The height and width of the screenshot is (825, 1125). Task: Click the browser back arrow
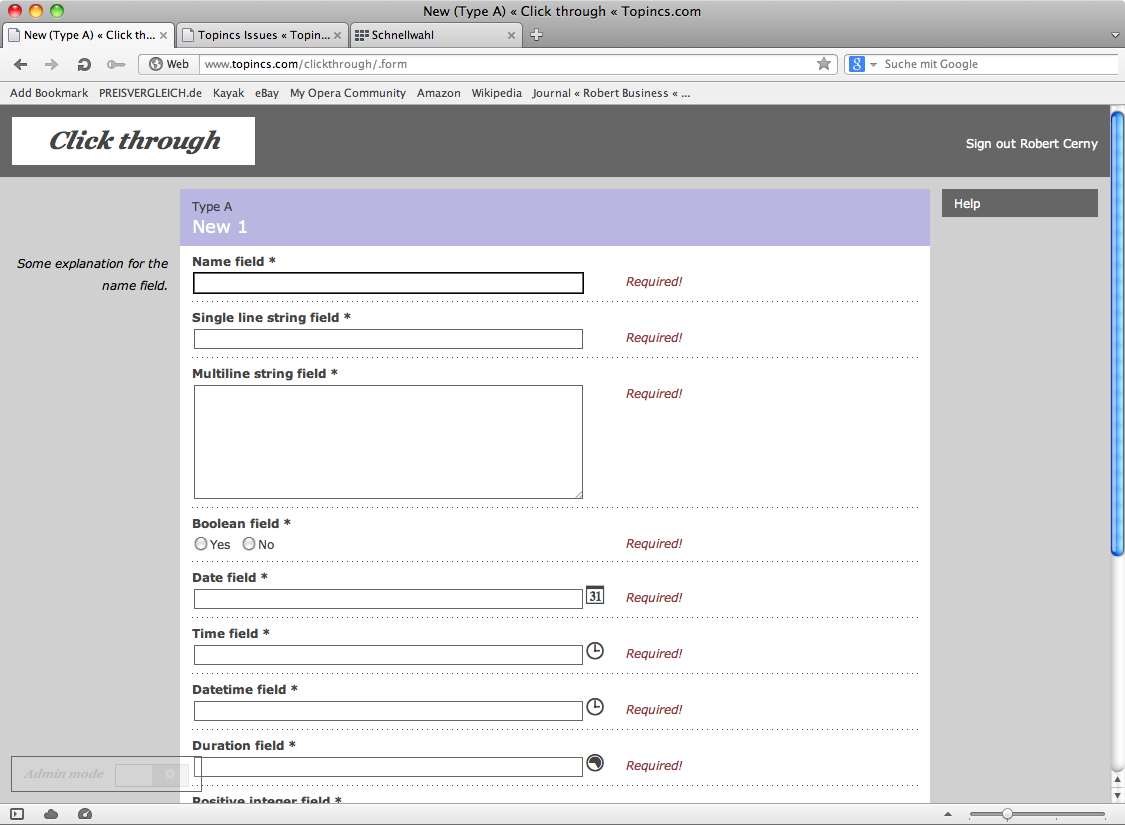tap(21, 64)
